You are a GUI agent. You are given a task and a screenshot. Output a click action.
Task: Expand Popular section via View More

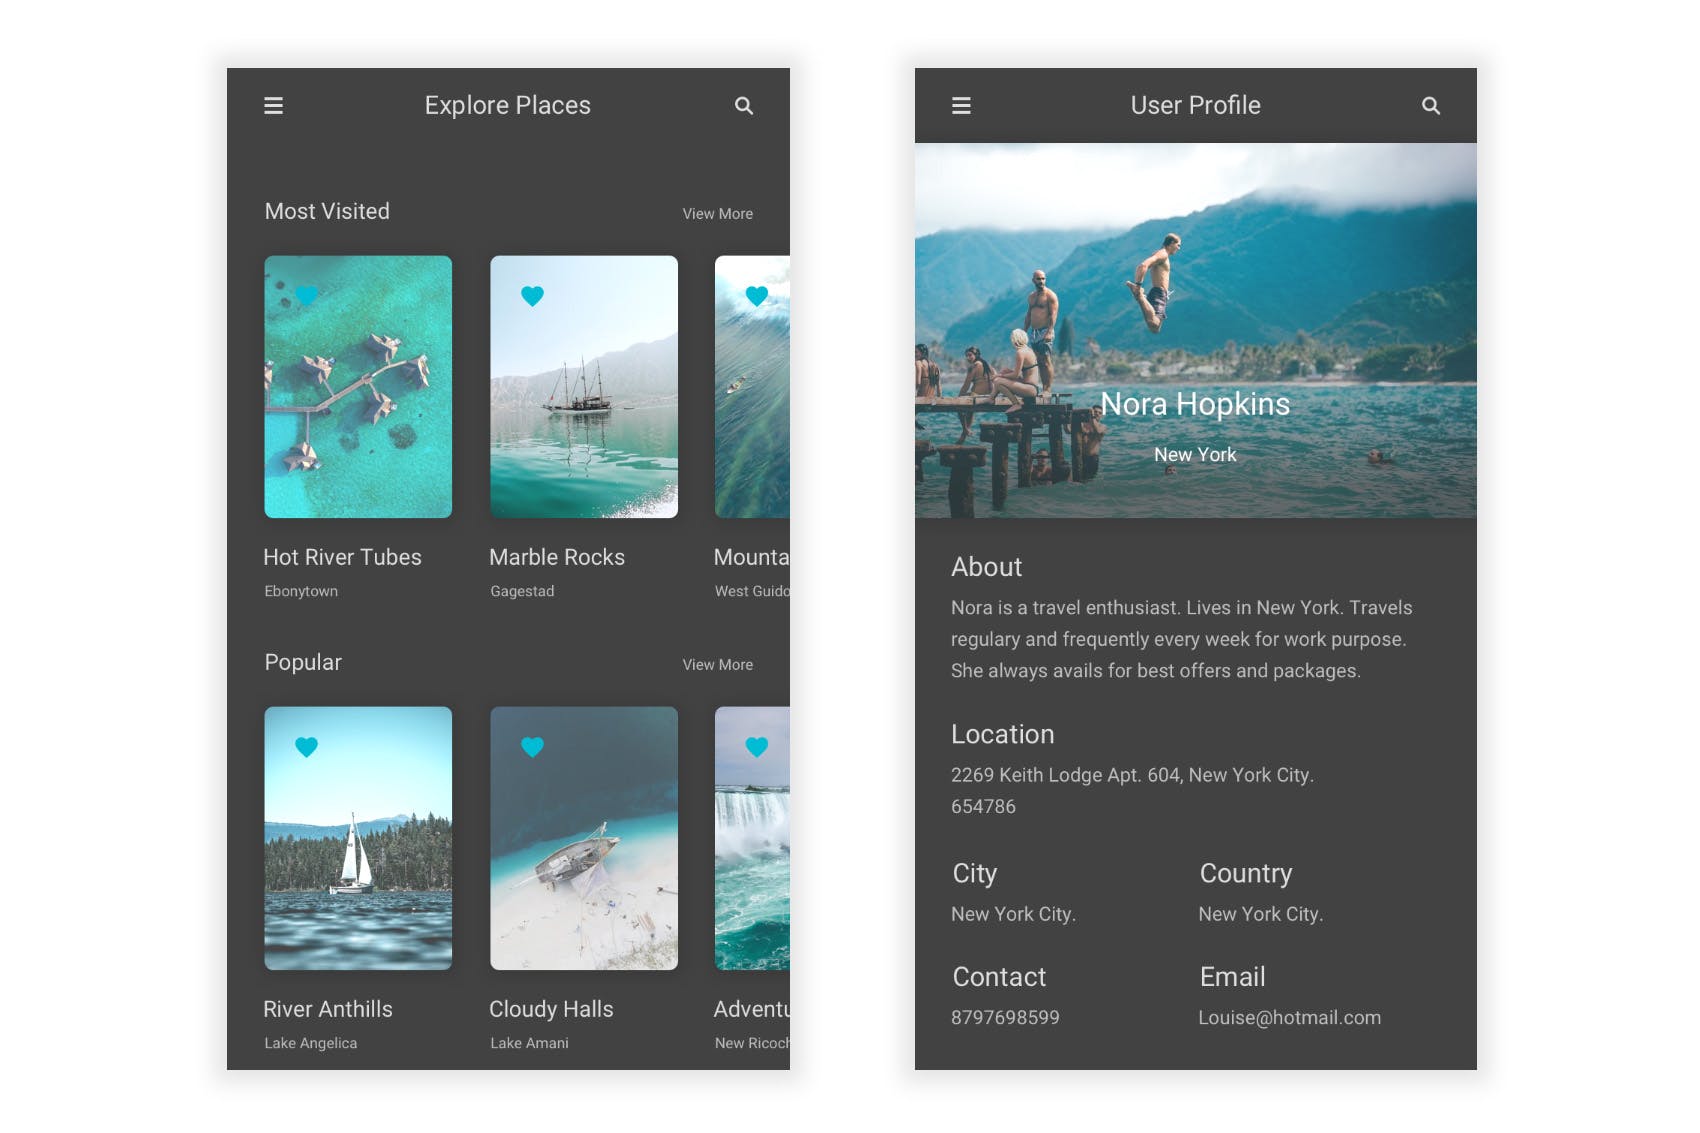click(717, 664)
